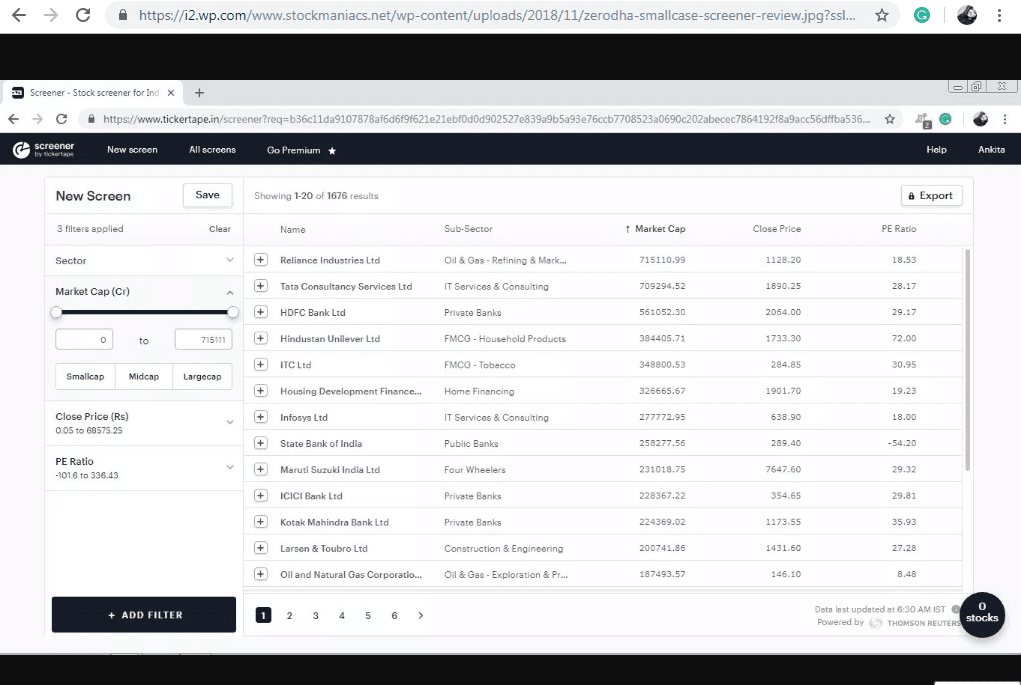Image resolution: width=1021 pixels, height=685 pixels.
Task: Open the outer browser three-dot menu
Action: click(999, 15)
